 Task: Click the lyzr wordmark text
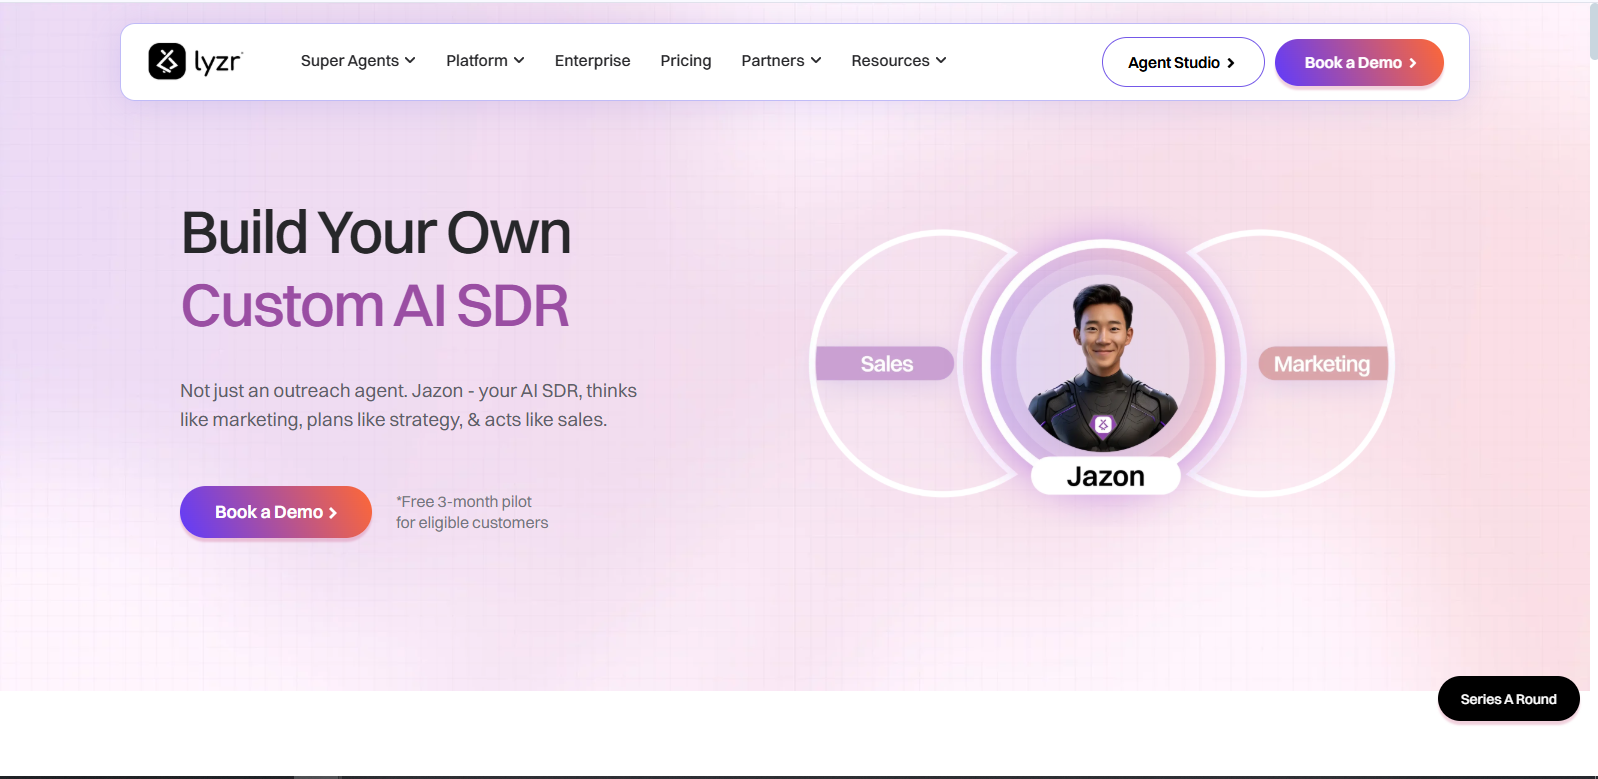tap(218, 62)
